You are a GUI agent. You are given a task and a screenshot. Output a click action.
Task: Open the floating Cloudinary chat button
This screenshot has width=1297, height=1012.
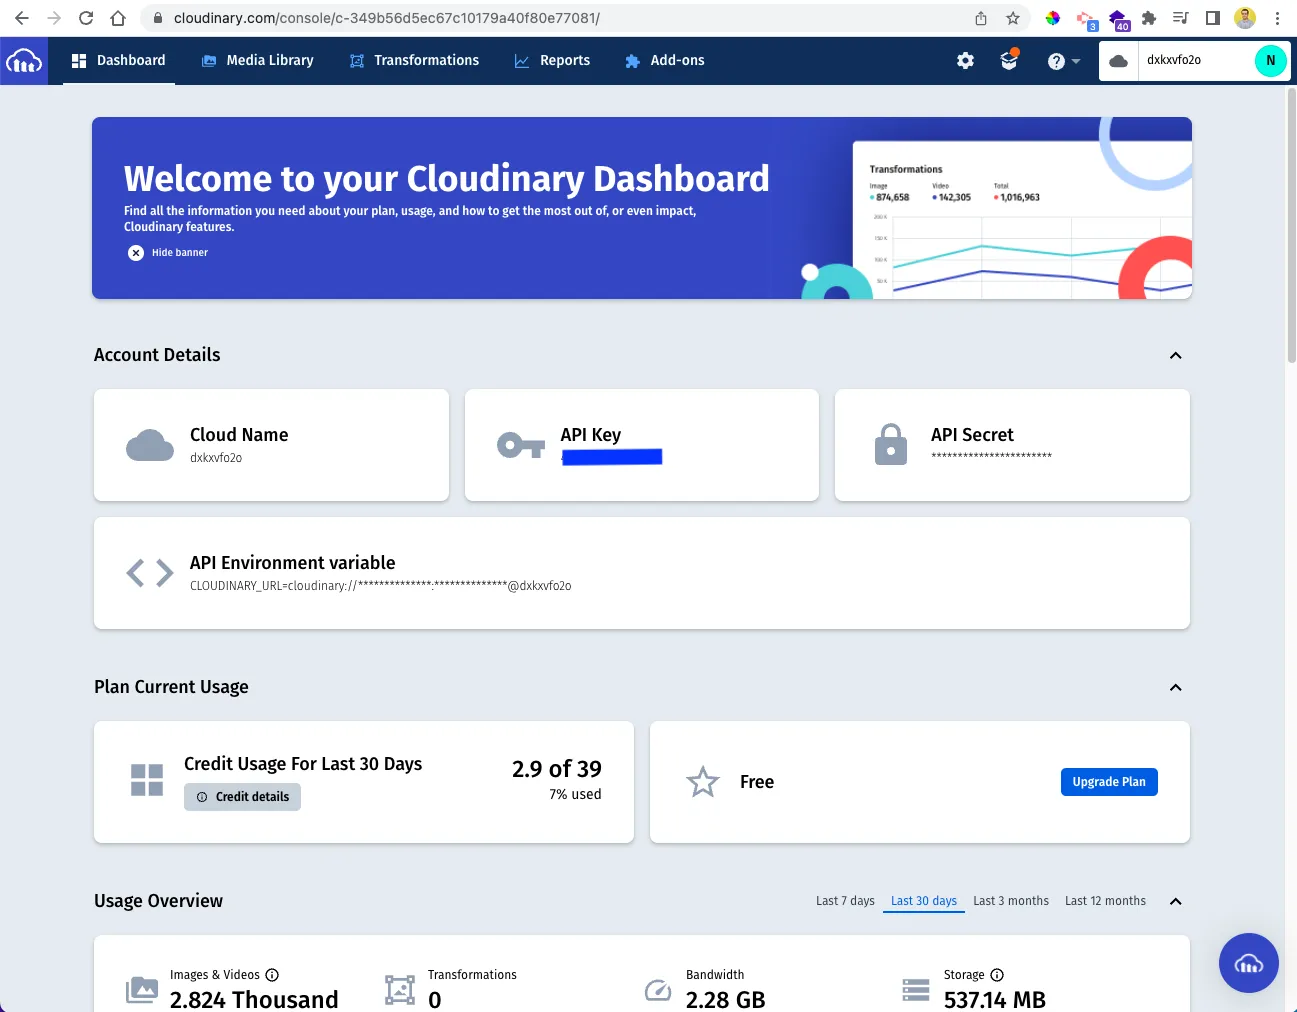(x=1248, y=963)
